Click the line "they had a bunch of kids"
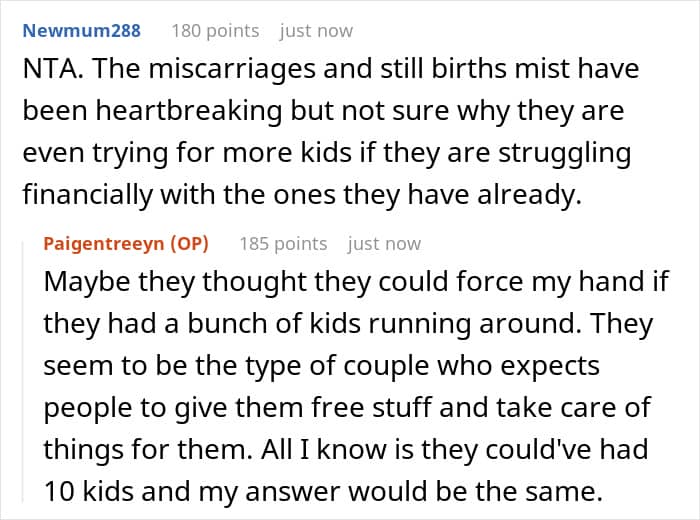Screen dimensions: 700x520 tap(348, 324)
